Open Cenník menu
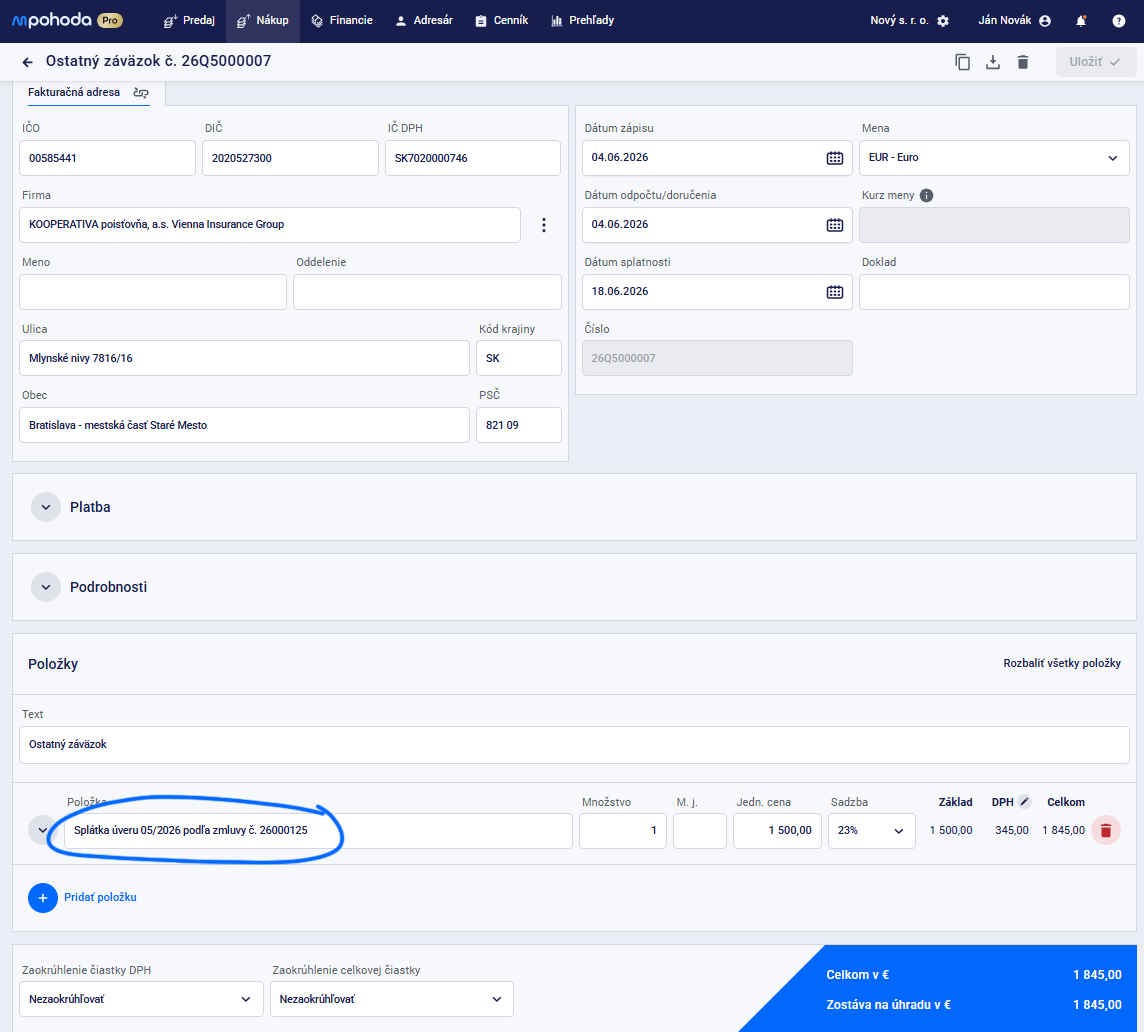The height and width of the screenshot is (1032, 1144). pyautogui.click(x=502, y=21)
